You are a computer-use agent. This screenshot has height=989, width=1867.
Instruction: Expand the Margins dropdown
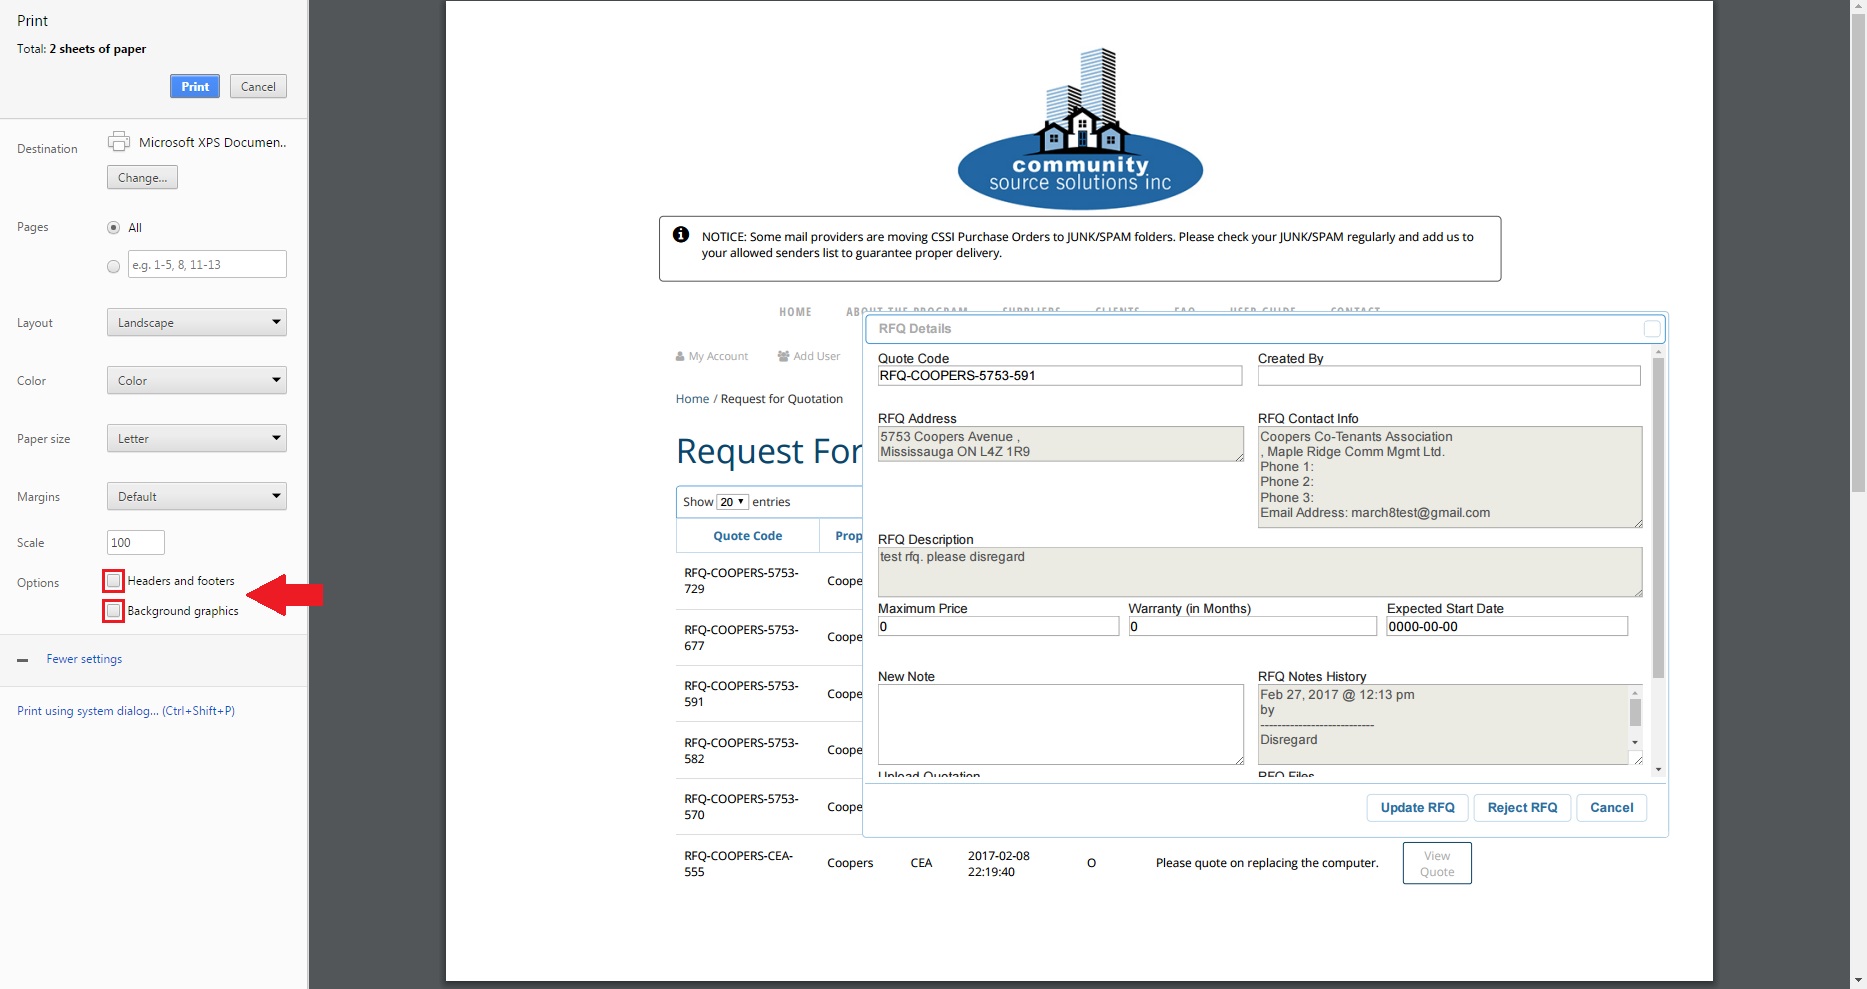(x=196, y=497)
